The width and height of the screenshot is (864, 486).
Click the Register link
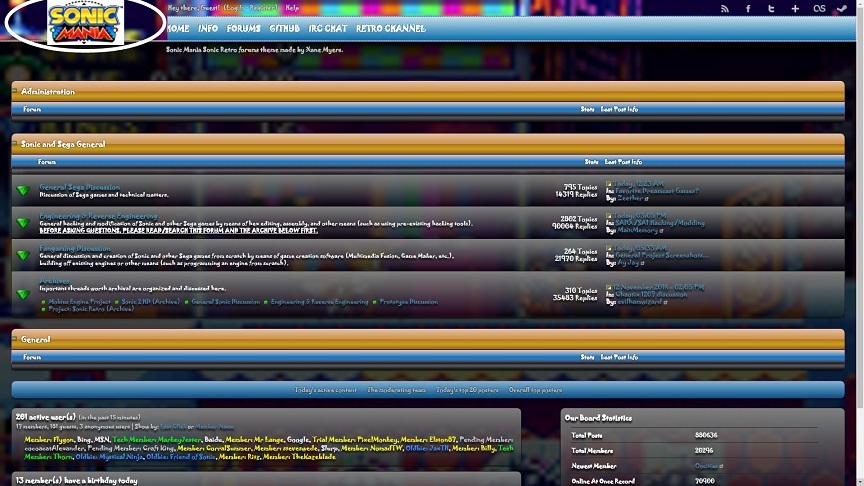[262, 8]
